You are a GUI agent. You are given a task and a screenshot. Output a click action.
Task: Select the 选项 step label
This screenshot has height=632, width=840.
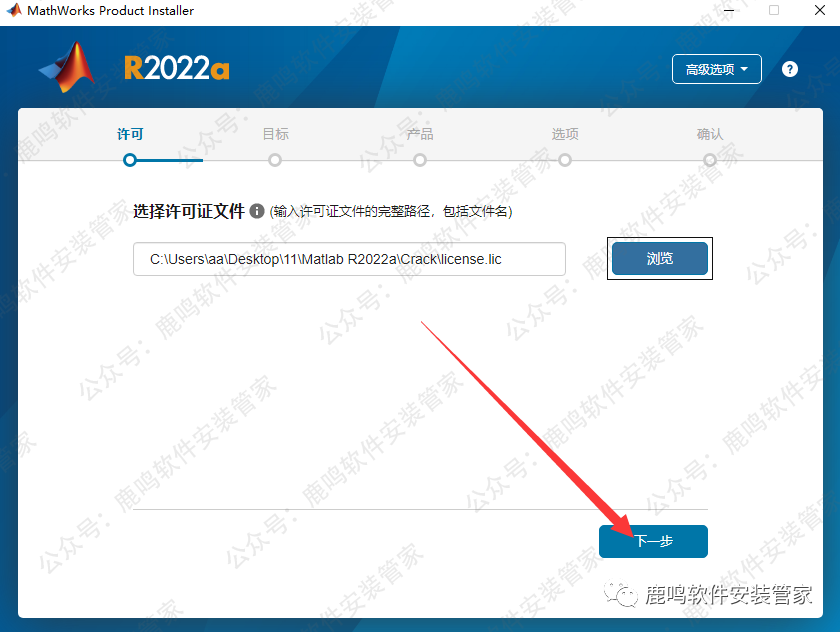click(x=565, y=134)
